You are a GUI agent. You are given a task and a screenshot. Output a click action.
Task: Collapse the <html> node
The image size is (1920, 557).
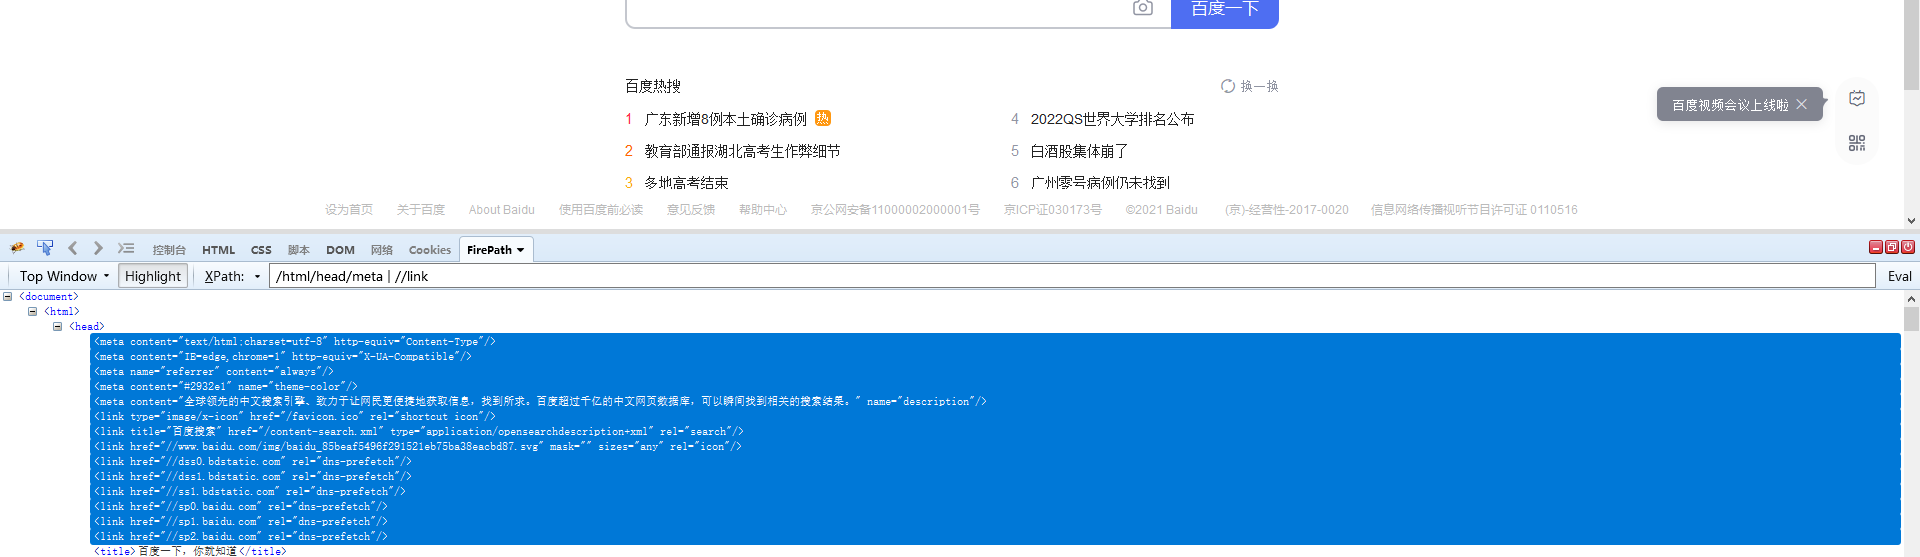tap(32, 311)
